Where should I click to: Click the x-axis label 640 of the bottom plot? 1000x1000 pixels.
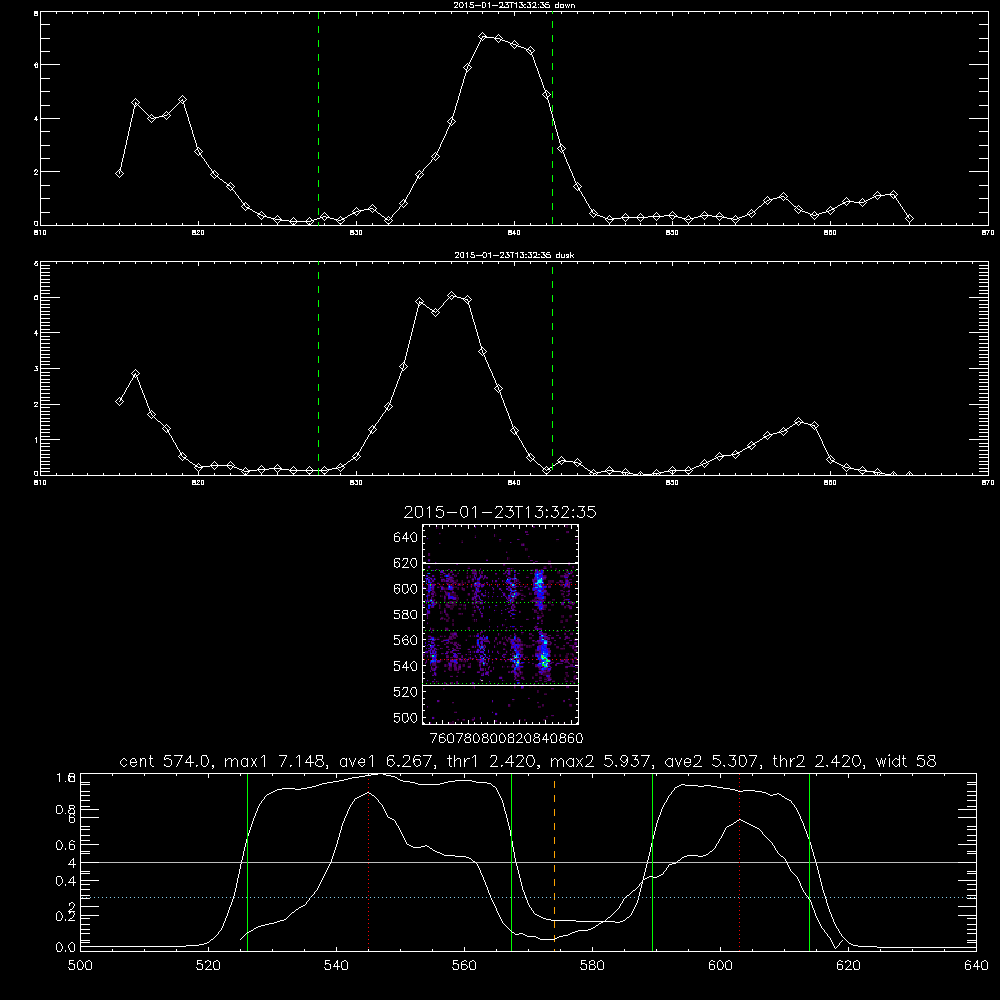(x=976, y=966)
